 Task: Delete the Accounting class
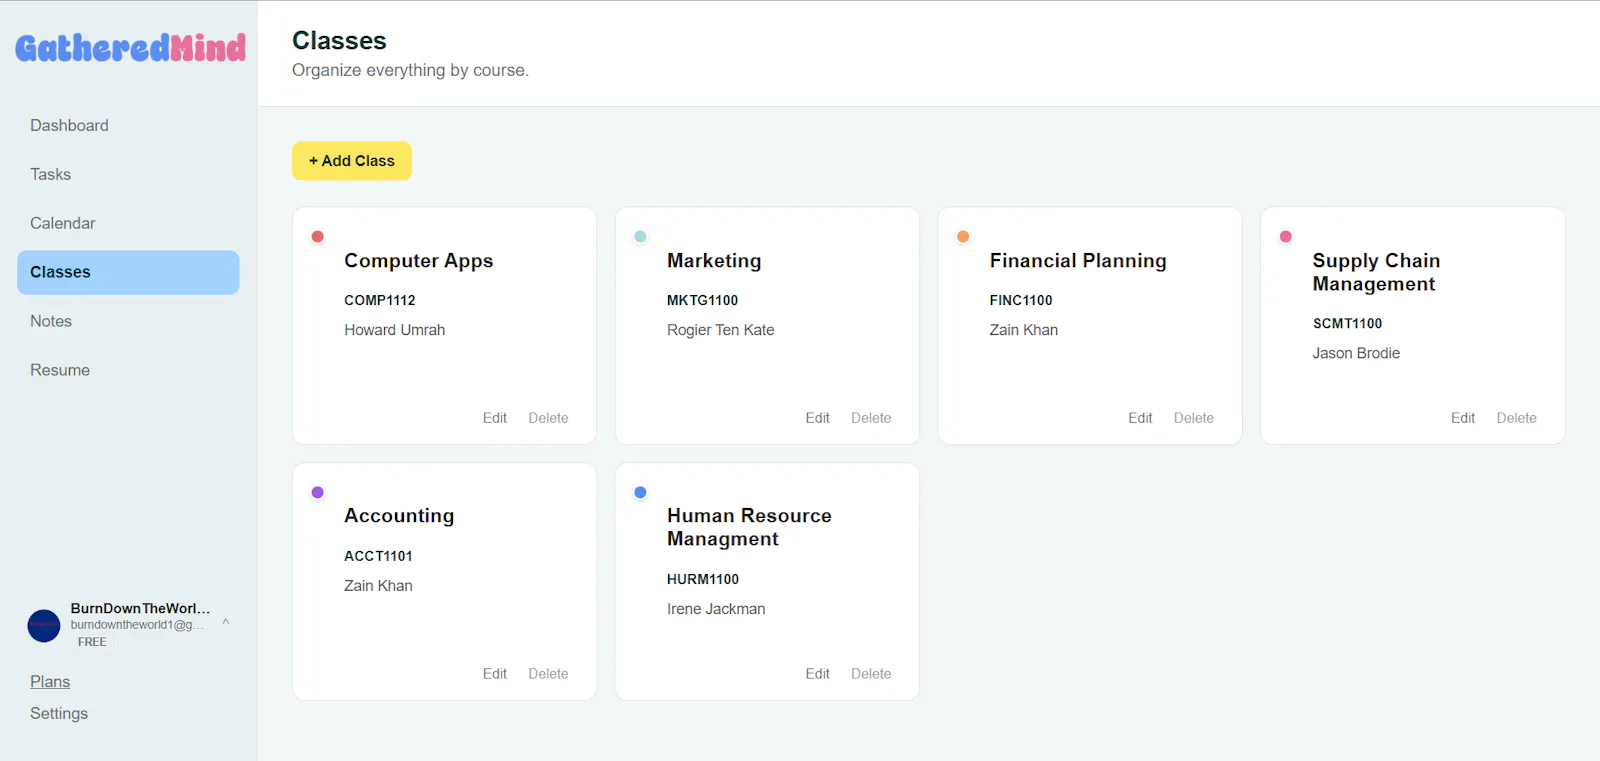(x=548, y=674)
